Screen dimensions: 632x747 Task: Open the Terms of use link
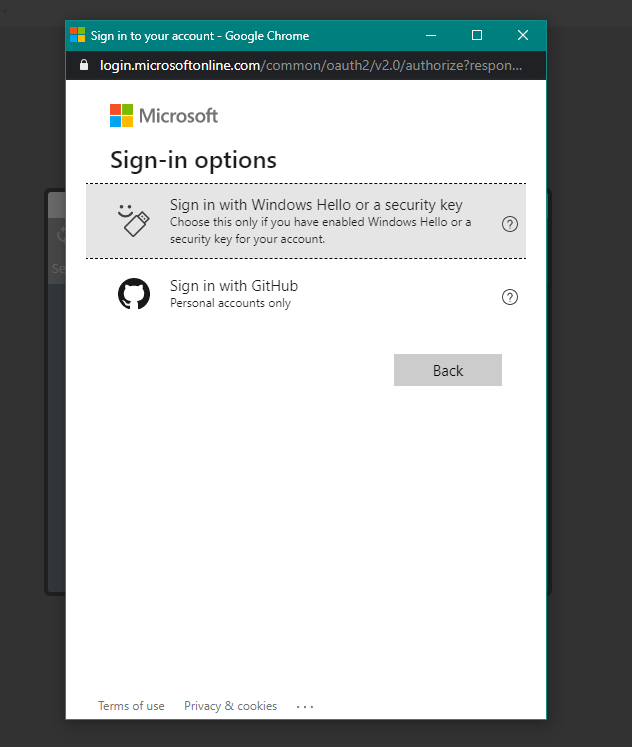click(131, 706)
